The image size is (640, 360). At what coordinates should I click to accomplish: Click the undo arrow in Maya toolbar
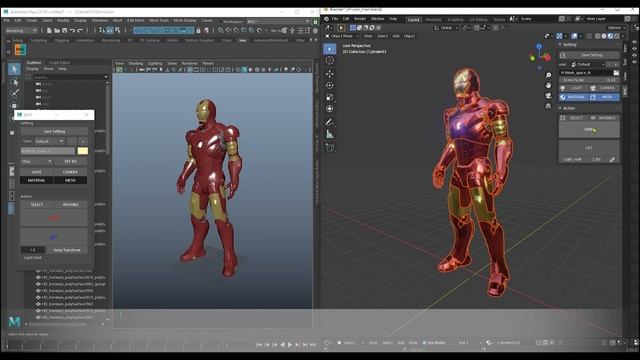point(72,30)
